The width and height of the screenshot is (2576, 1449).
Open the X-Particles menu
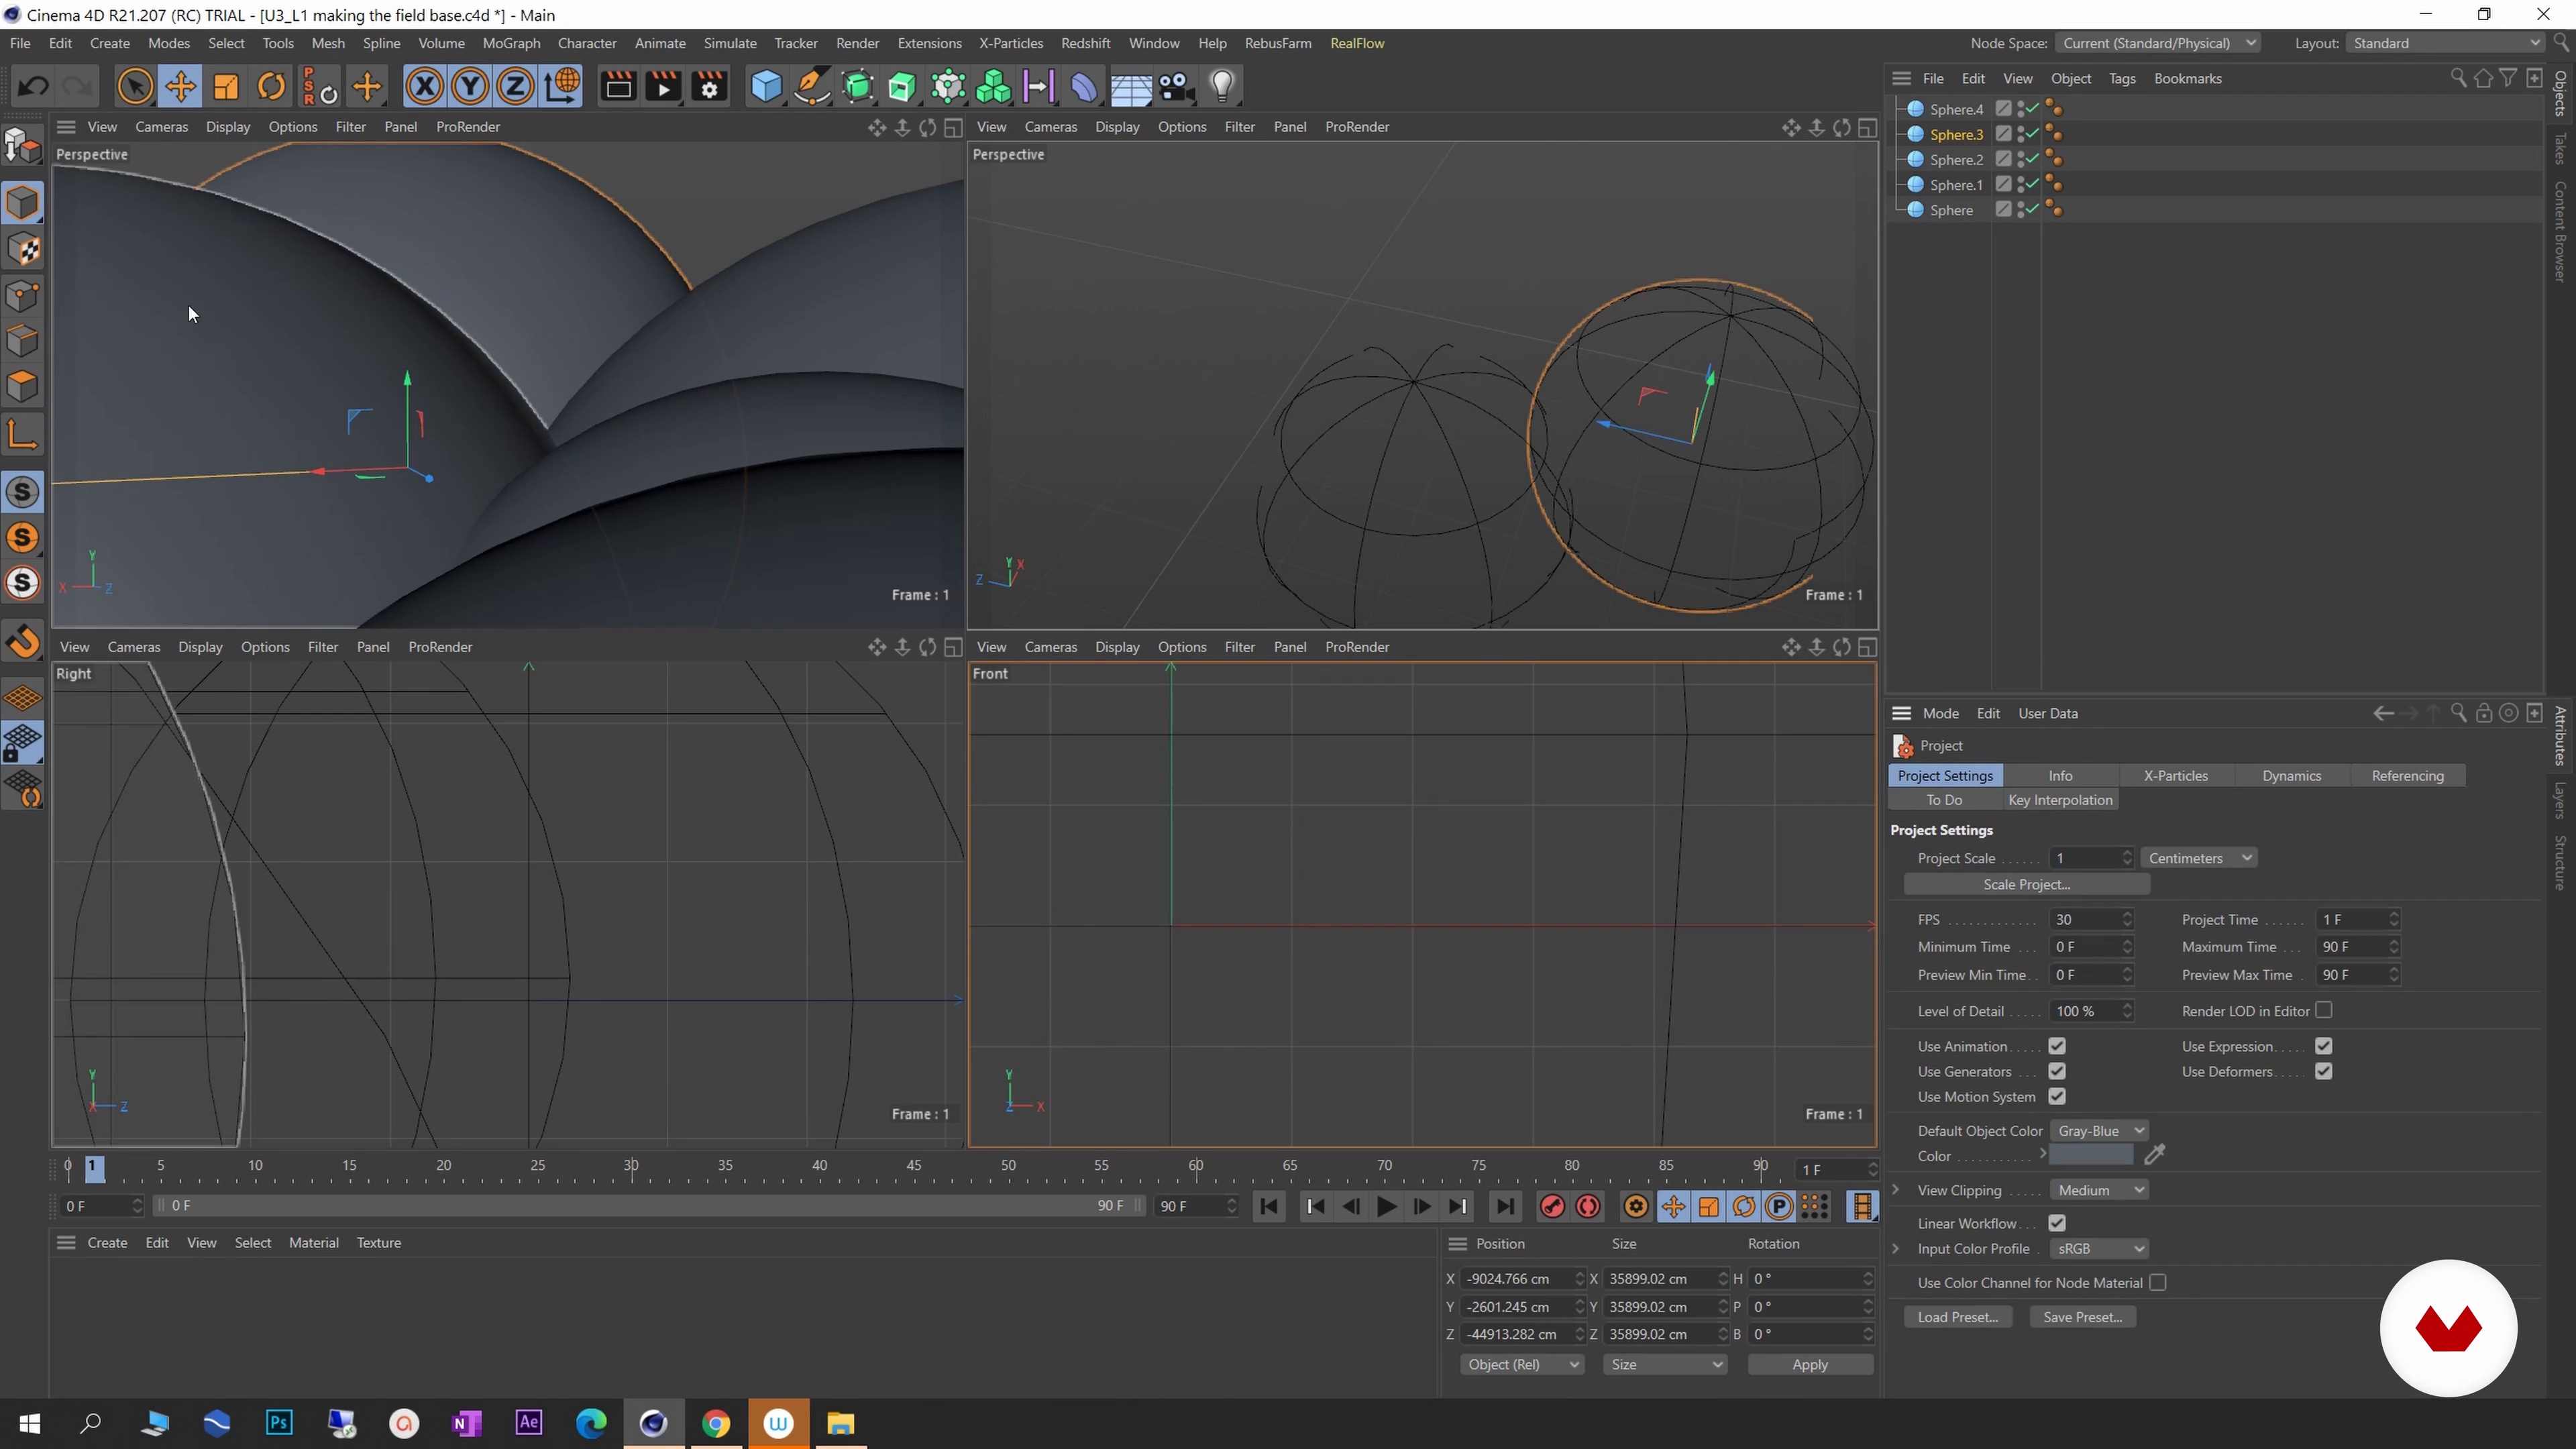pos(1011,43)
